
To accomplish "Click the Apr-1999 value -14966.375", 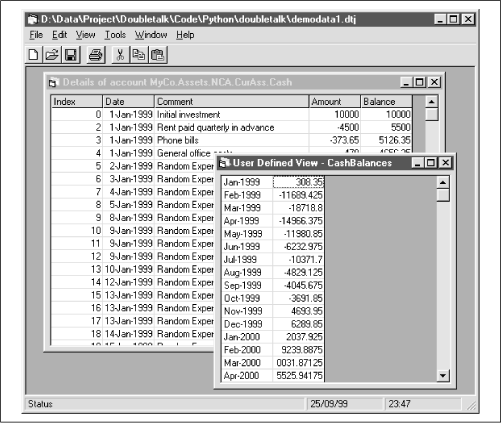I will coord(298,221).
